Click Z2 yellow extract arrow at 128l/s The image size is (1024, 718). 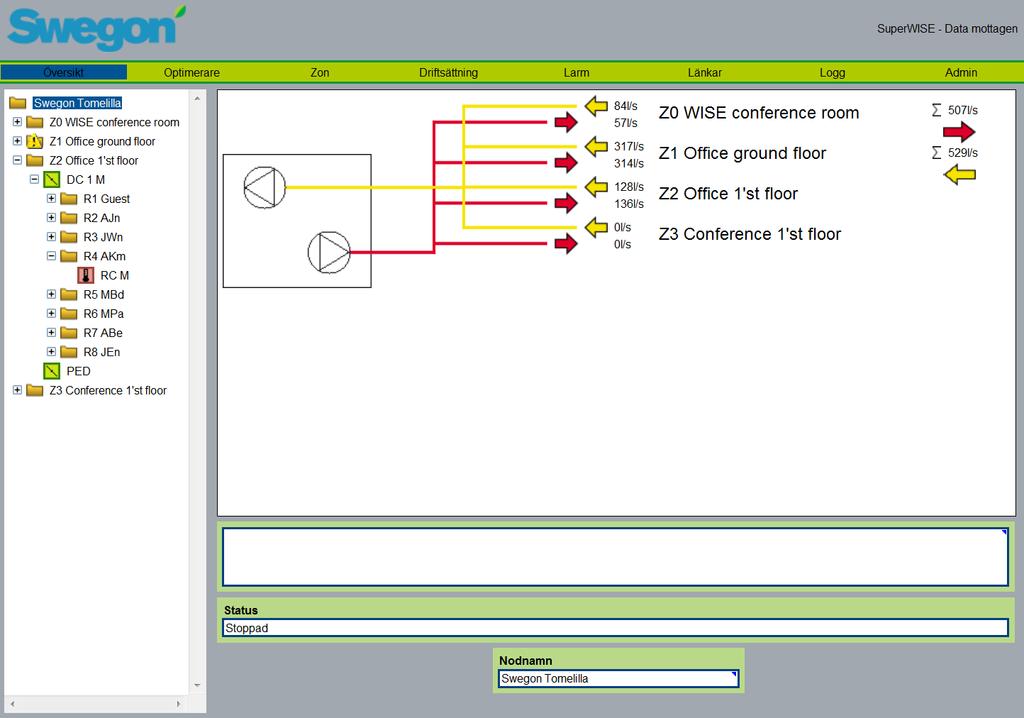point(596,187)
